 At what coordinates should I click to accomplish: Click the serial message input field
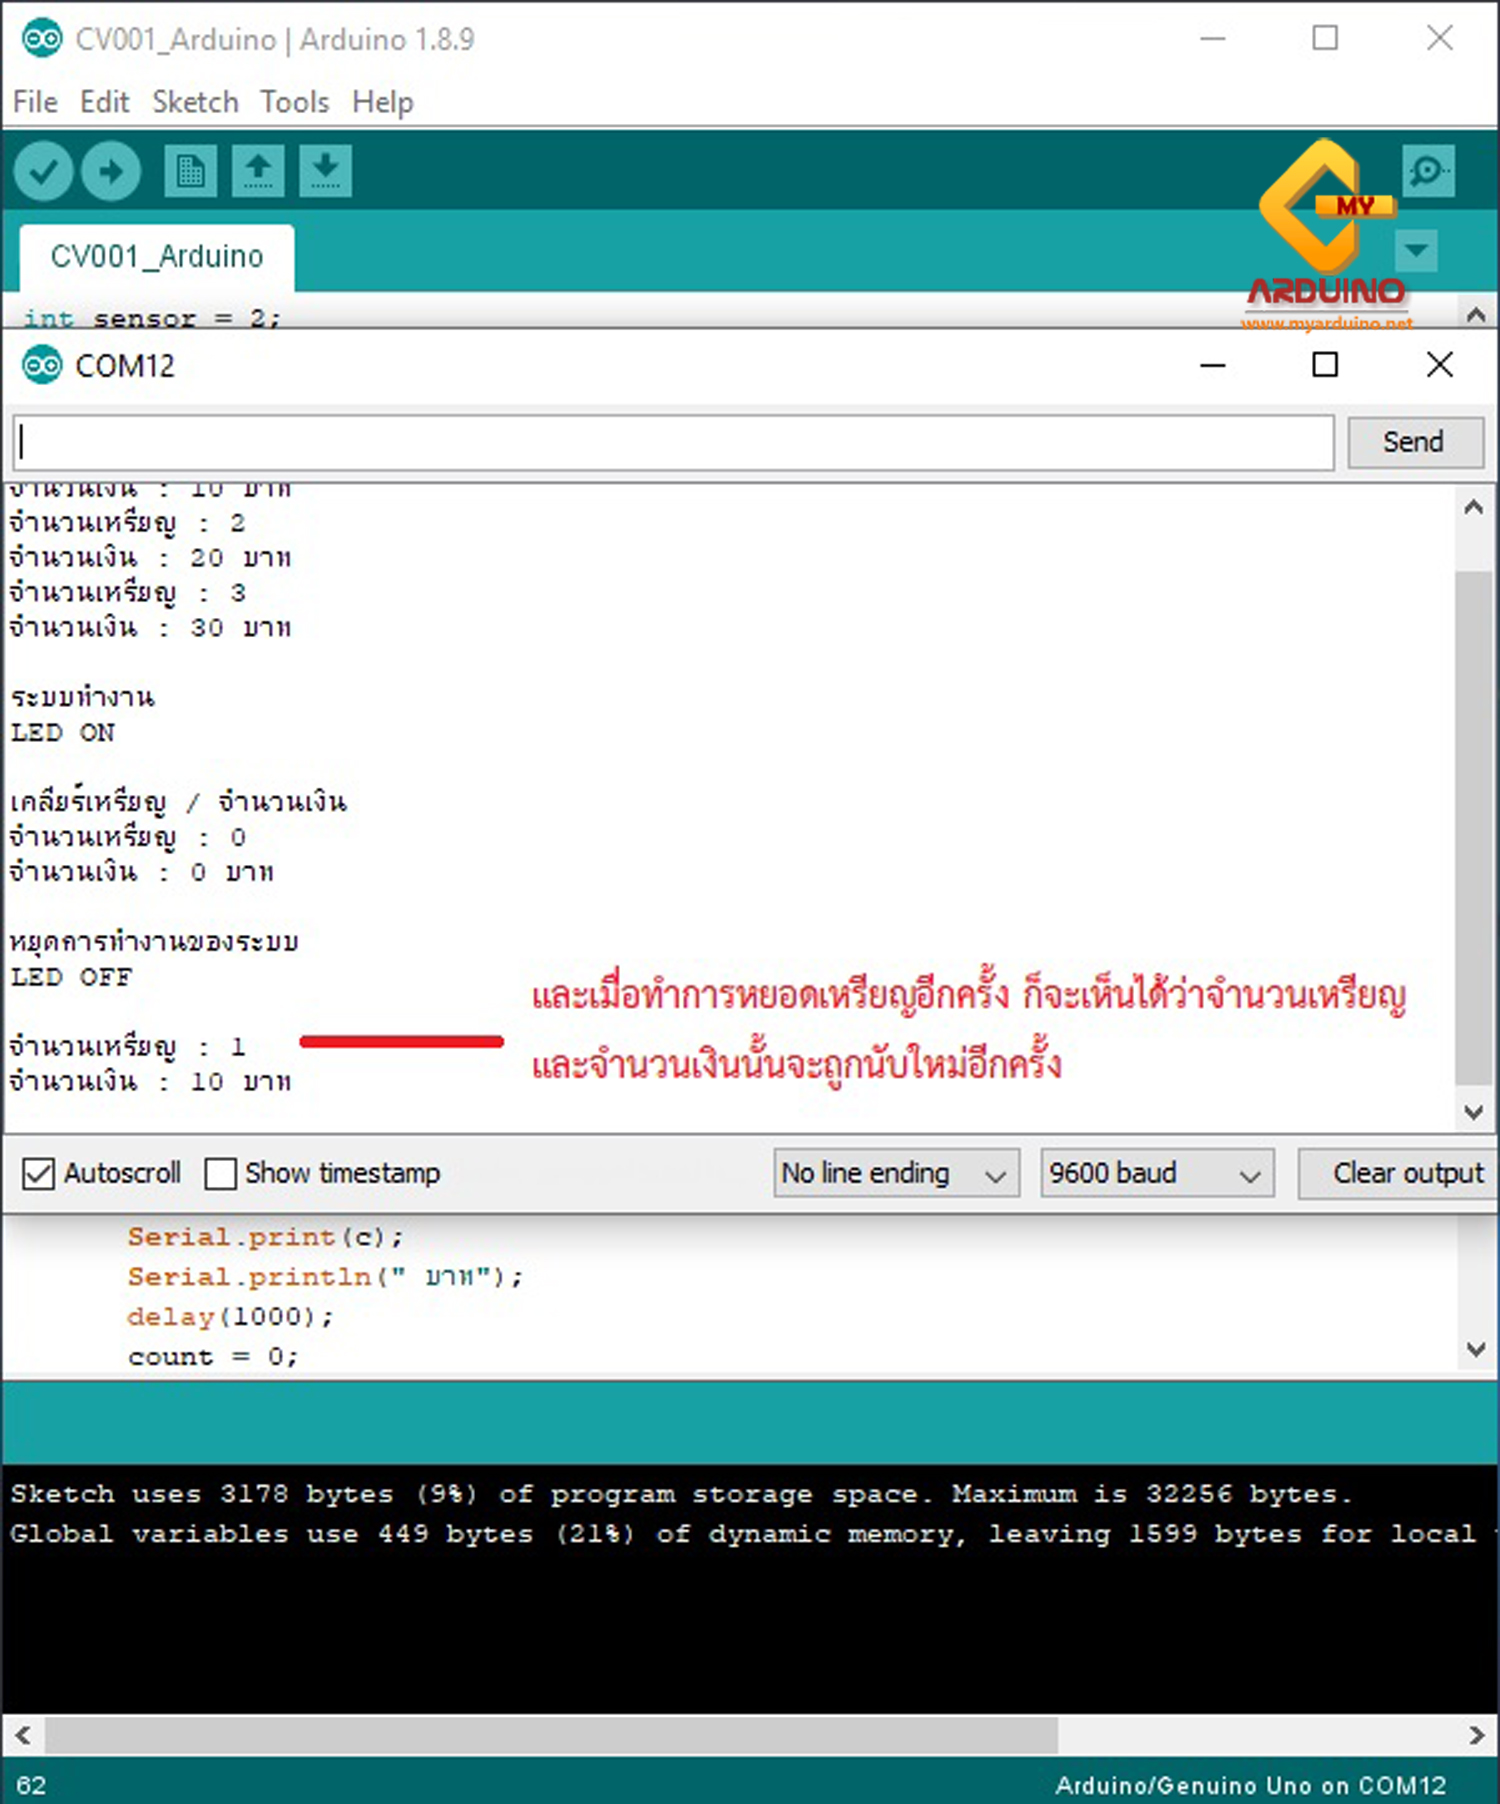coord(673,442)
